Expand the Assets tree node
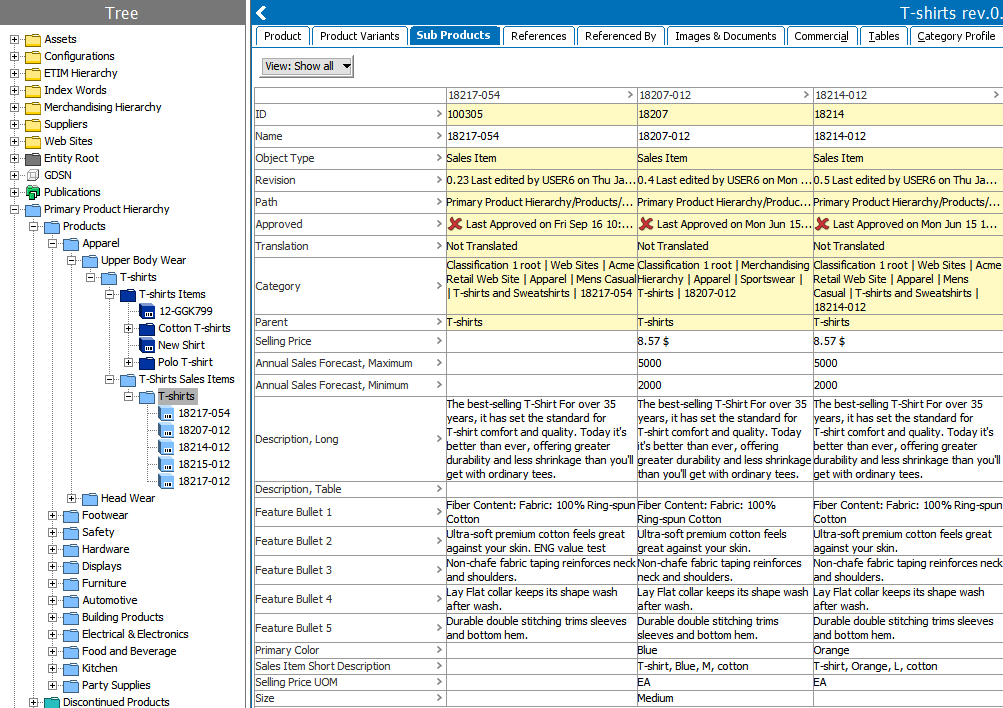Screen dimensions: 1003x708 [x=14, y=40]
